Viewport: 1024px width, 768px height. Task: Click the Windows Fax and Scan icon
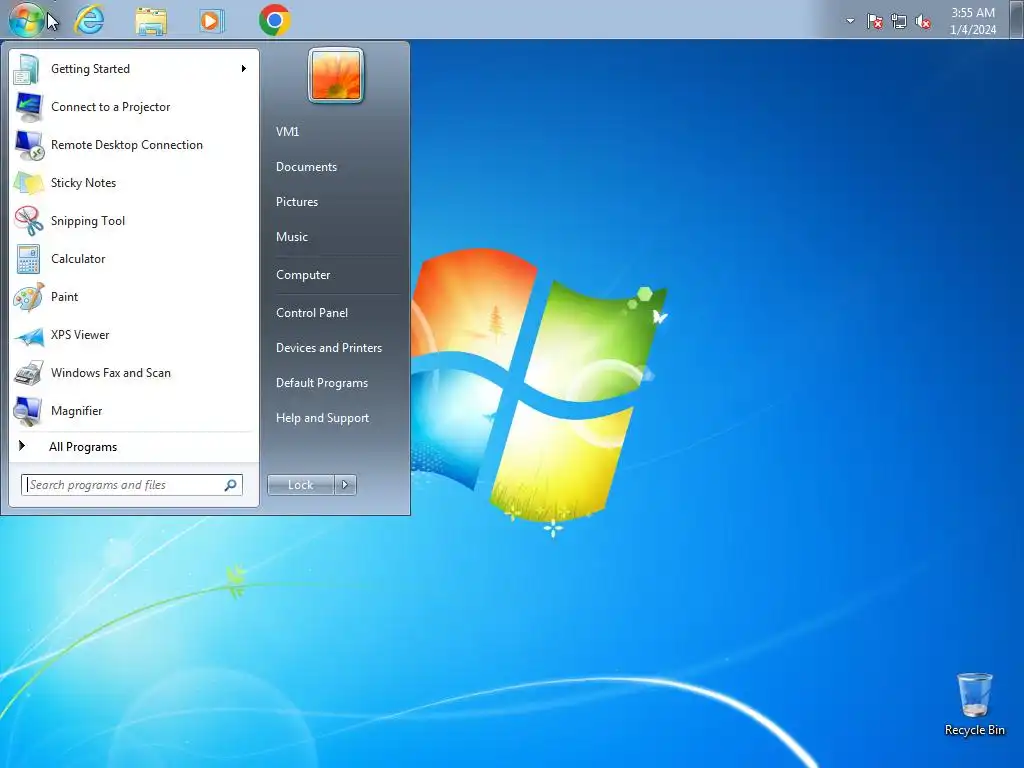pyautogui.click(x=29, y=373)
